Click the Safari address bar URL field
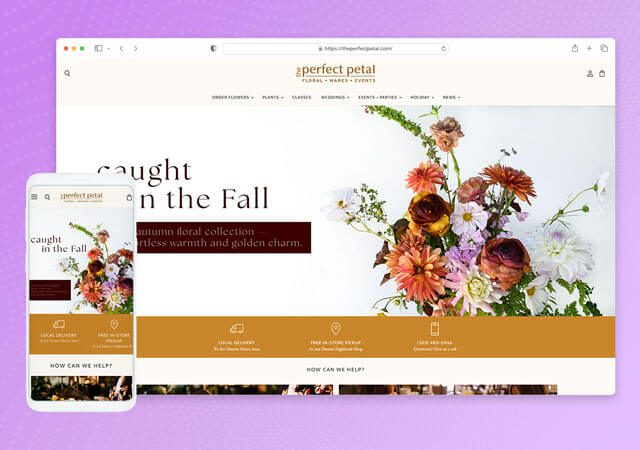Image resolution: width=640 pixels, height=450 pixels. [335, 48]
